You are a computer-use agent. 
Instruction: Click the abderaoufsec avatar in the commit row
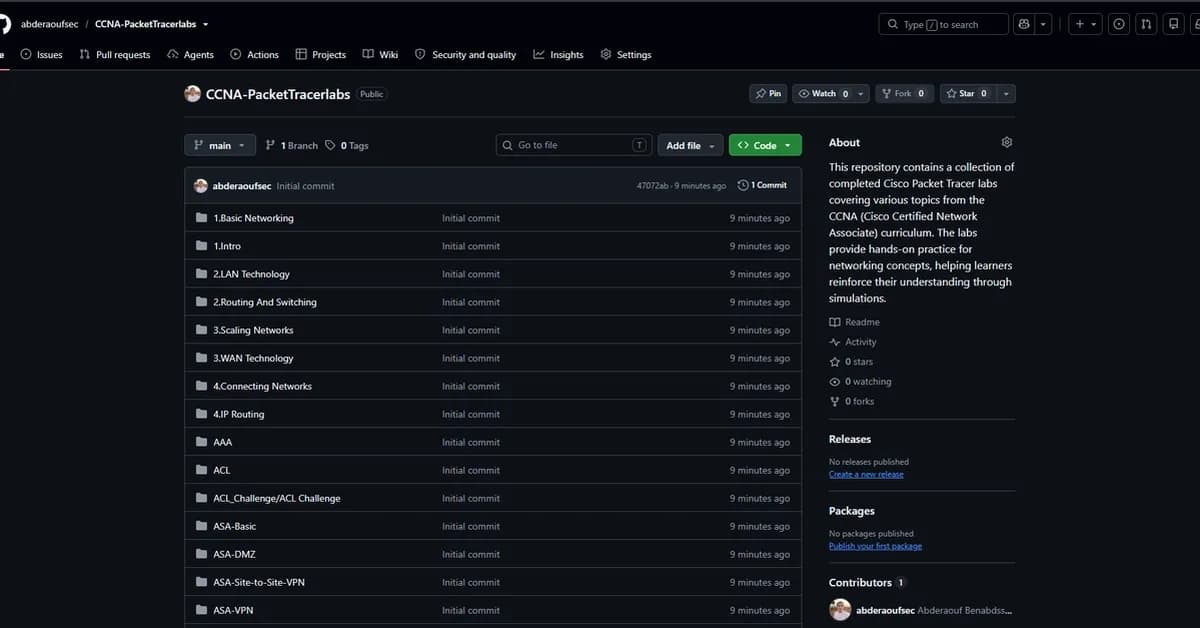(200, 186)
